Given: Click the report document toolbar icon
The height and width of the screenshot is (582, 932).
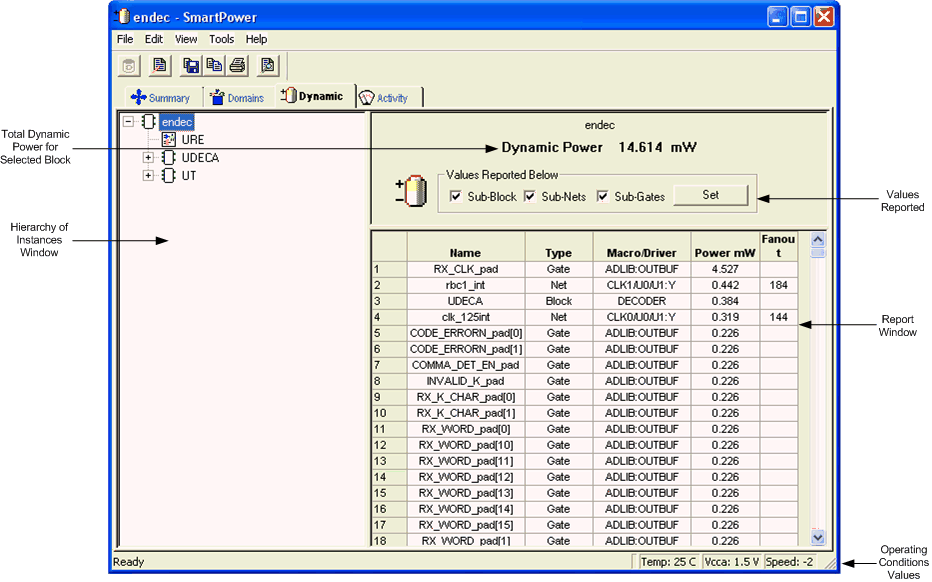Looking at the screenshot, I should 159,65.
